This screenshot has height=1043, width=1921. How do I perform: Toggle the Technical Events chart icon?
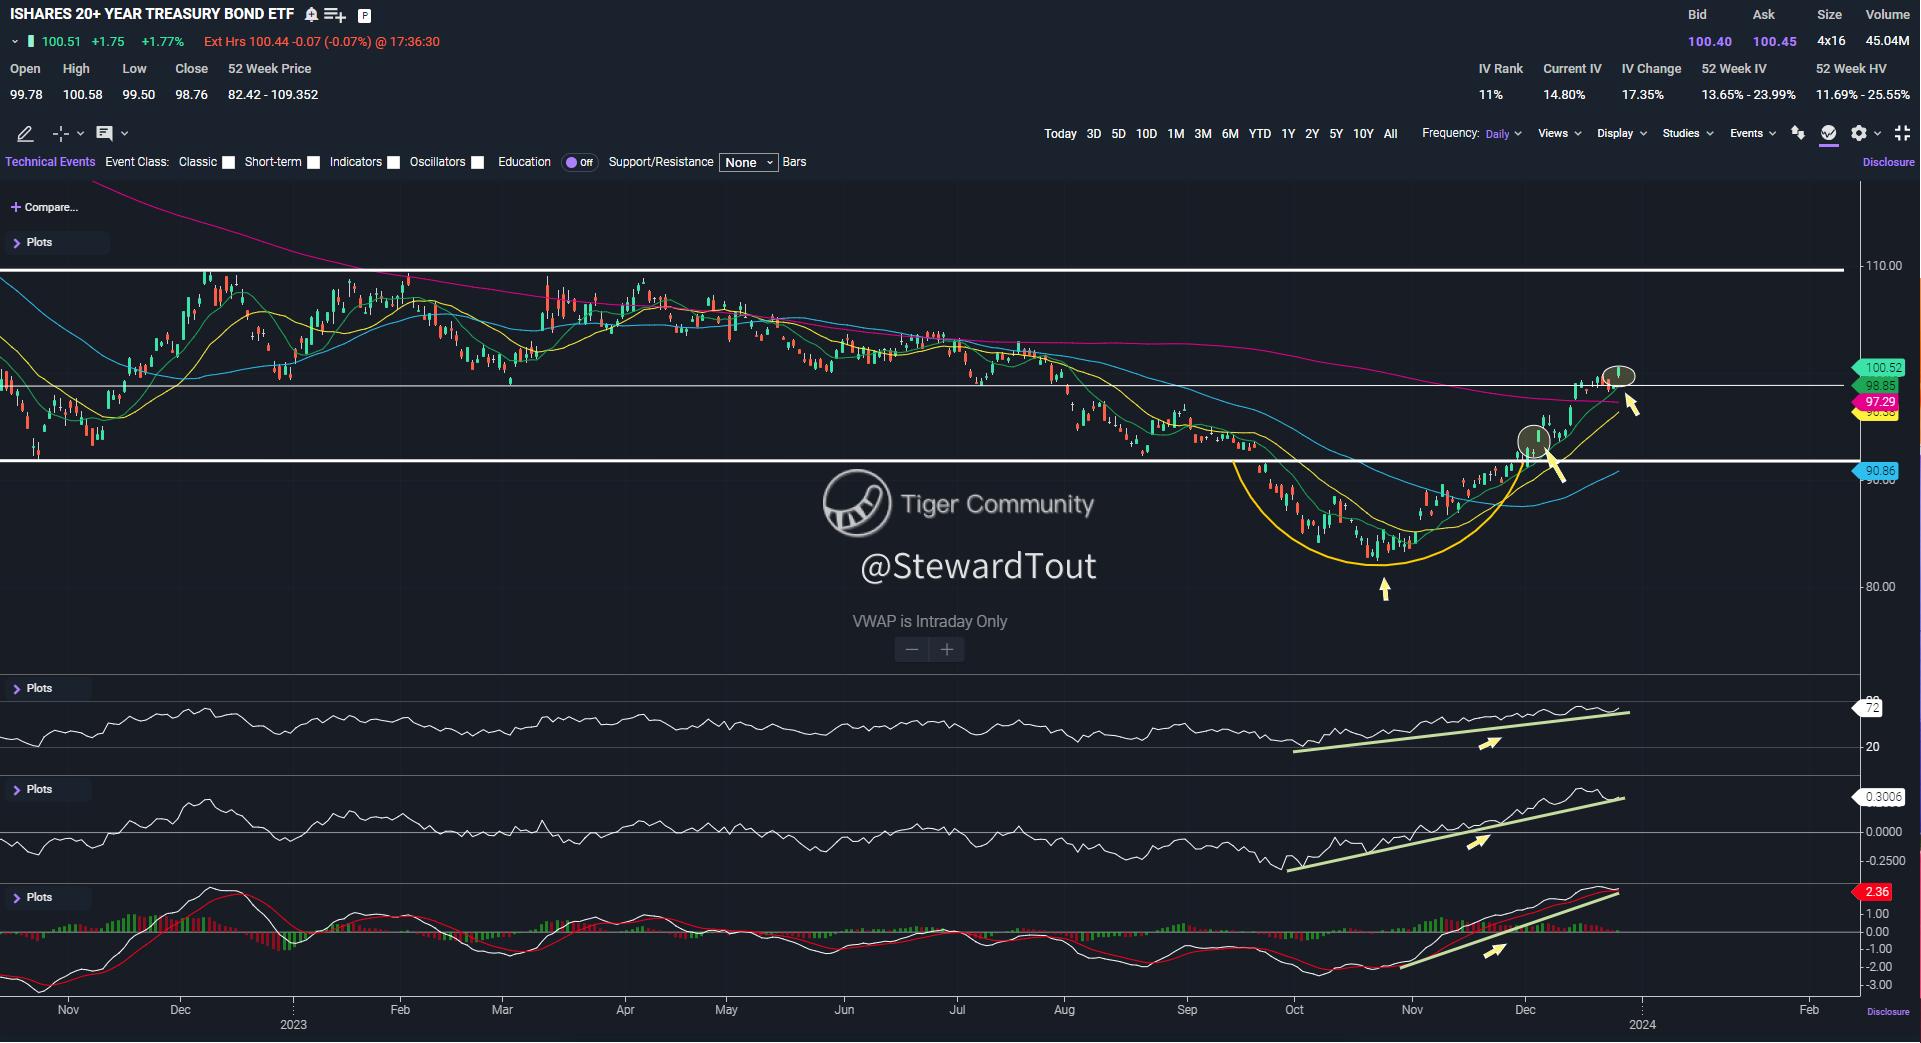(x=1829, y=133)
